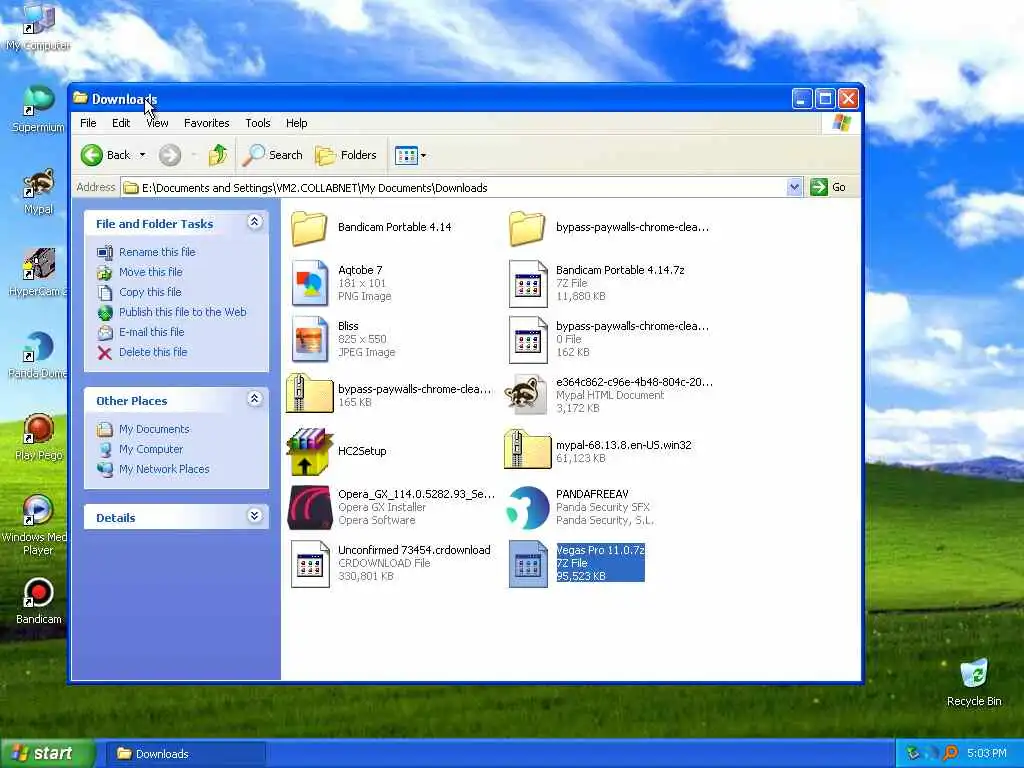Select the HyperCam 2 desktop icon
This screenshot has width=1024, height=768.
(39, 273)
